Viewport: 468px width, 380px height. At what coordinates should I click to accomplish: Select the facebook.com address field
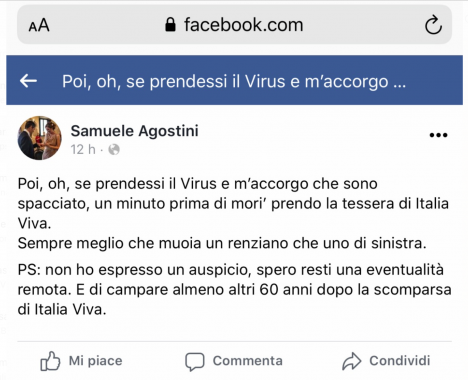234,25
